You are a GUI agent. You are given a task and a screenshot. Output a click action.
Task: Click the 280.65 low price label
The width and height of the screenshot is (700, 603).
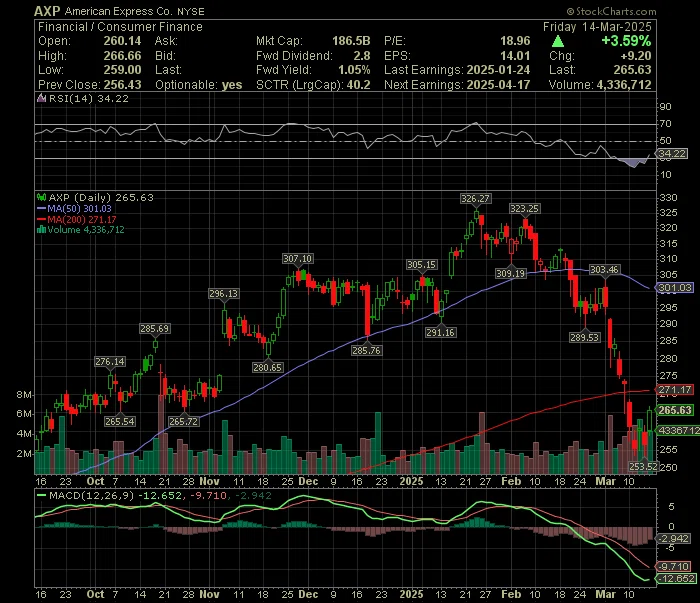pyautogui.click(x=267, y=367)
